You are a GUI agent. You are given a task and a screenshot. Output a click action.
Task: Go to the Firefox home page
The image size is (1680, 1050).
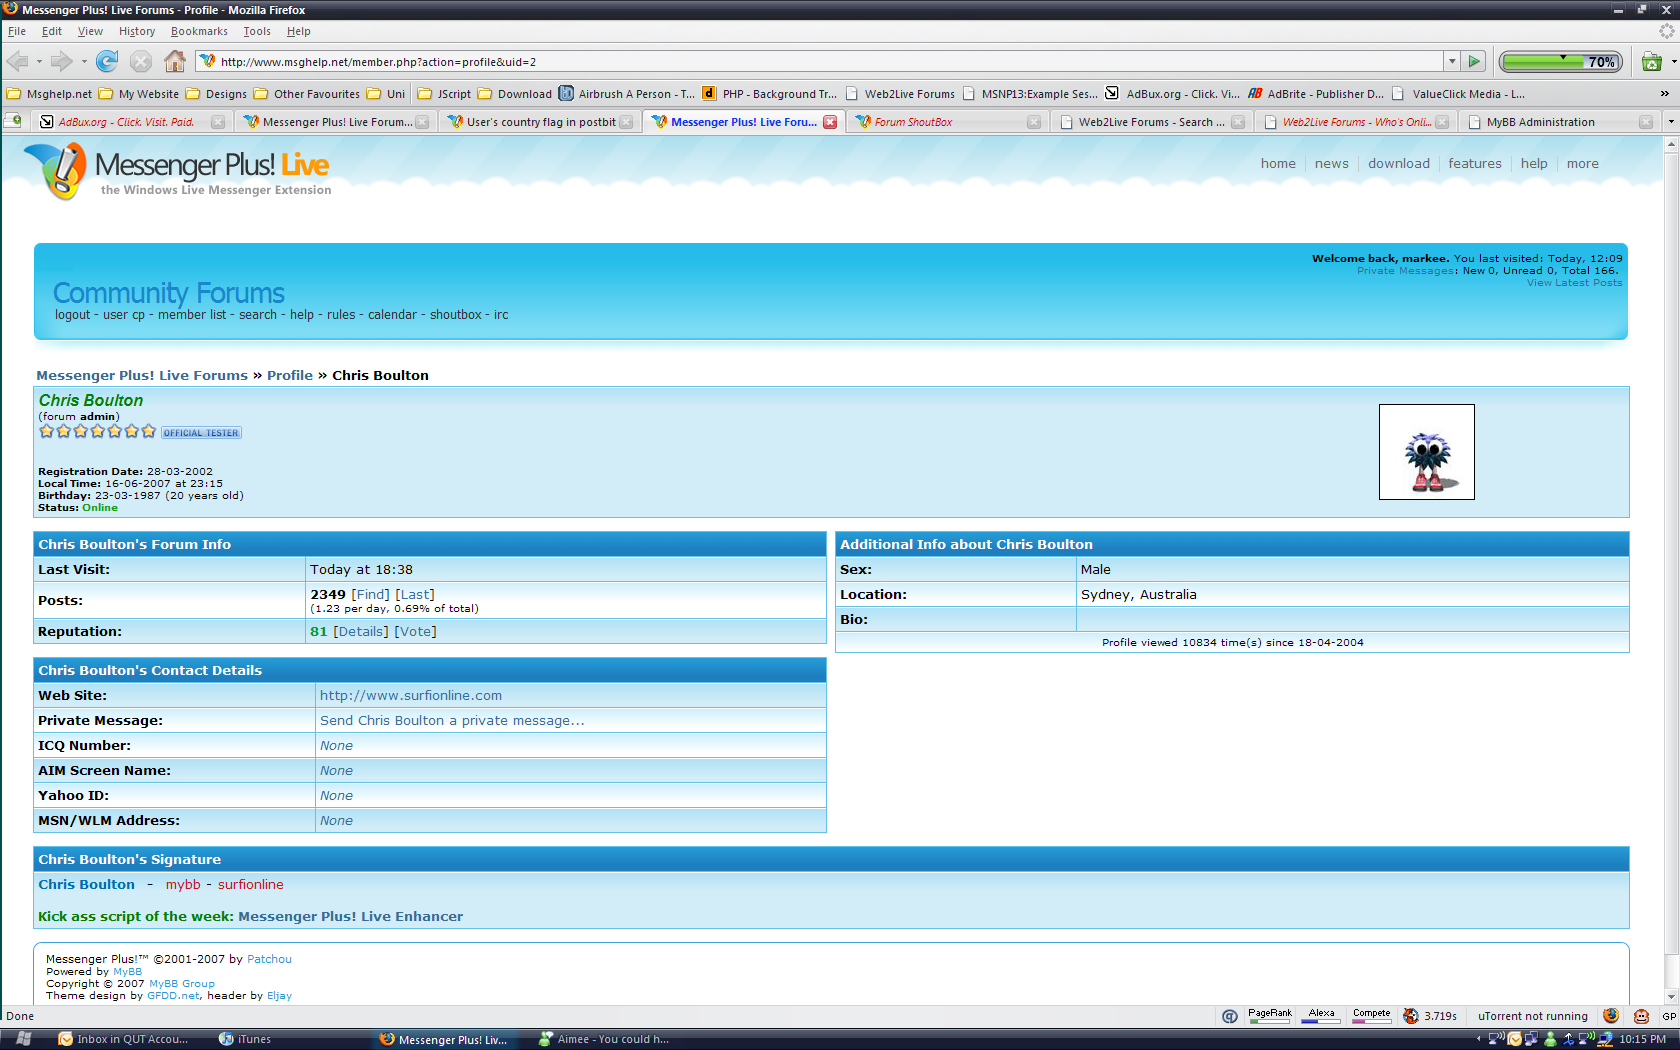click(x=175, y=62)
